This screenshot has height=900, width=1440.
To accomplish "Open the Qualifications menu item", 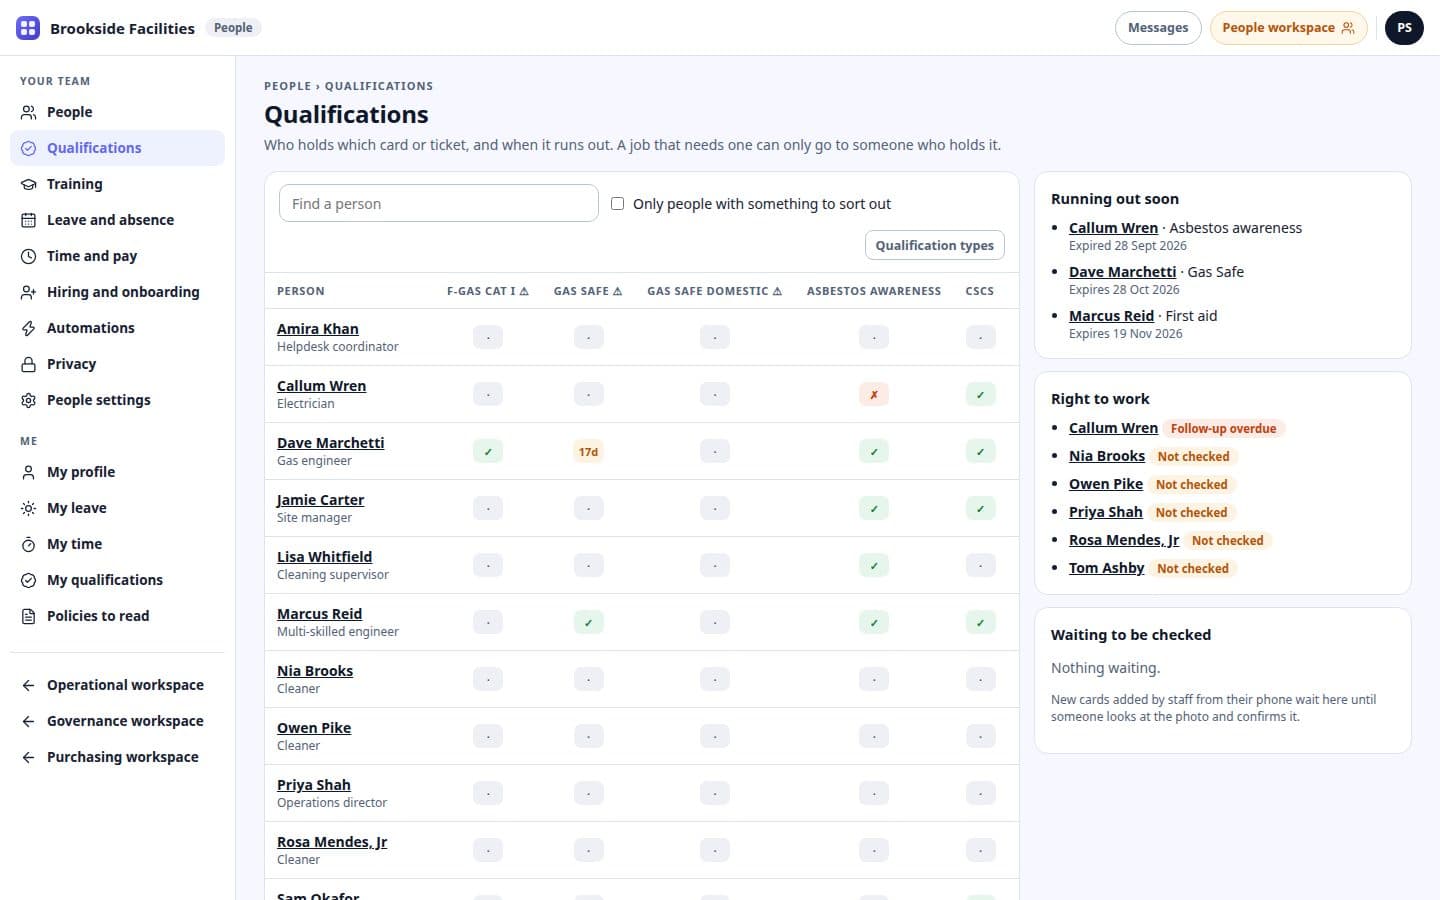I will coord(117,148).
